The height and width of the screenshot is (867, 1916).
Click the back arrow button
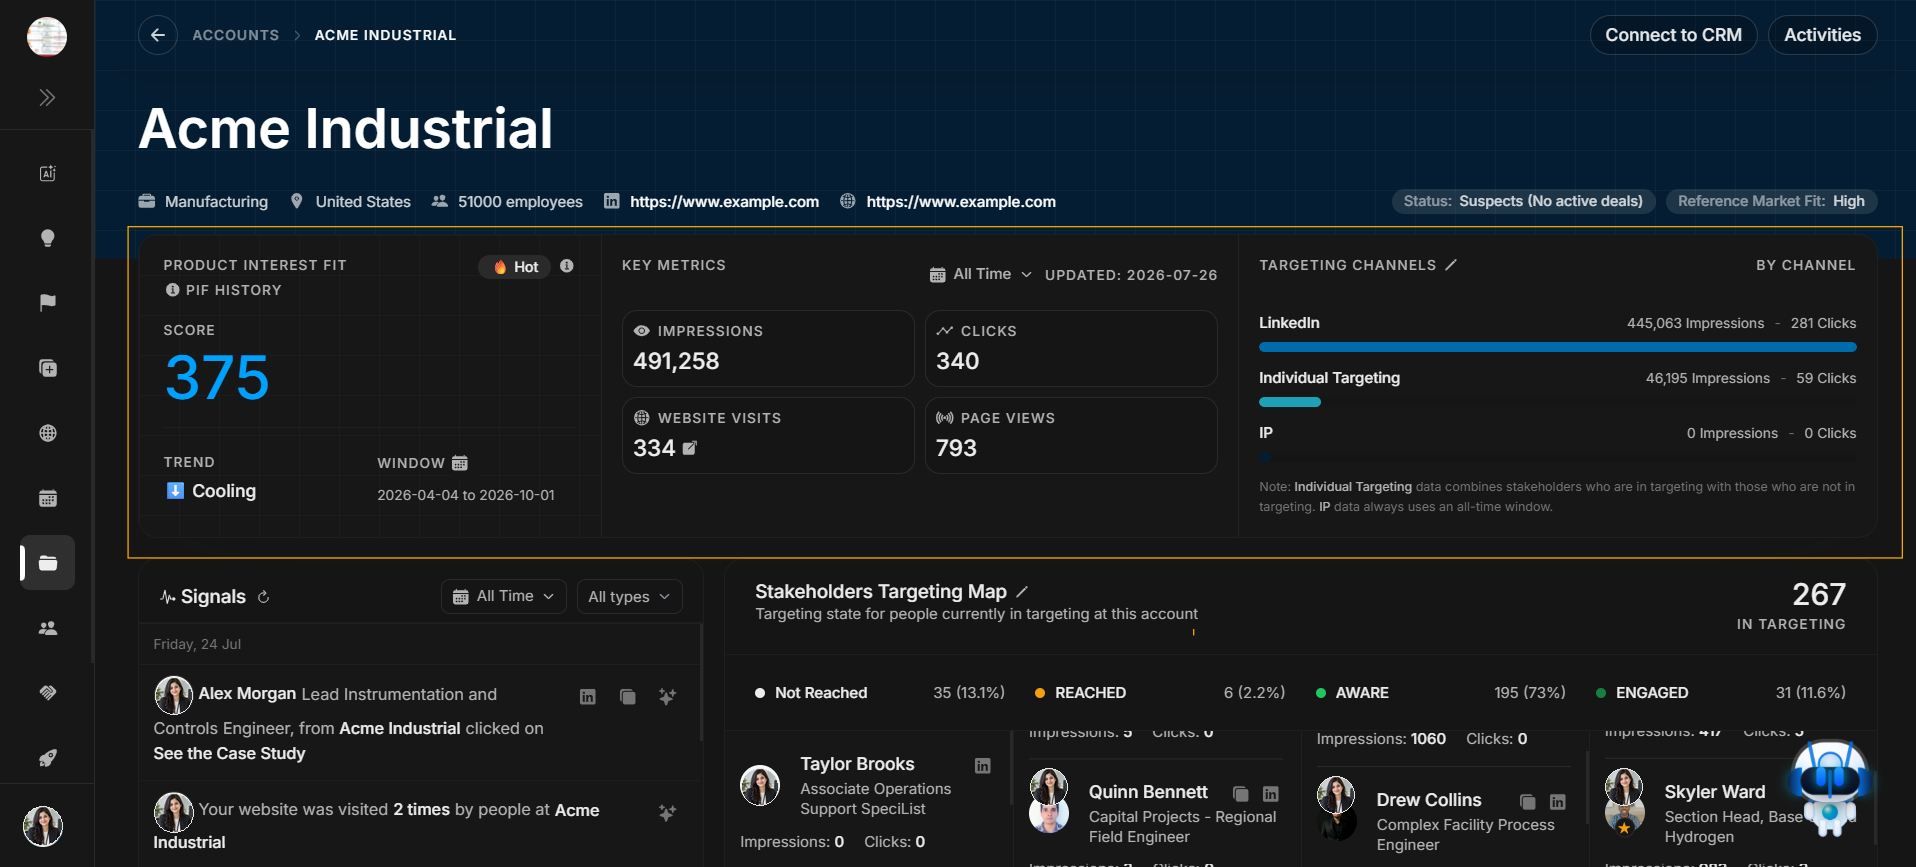click(x=158, y=35)
